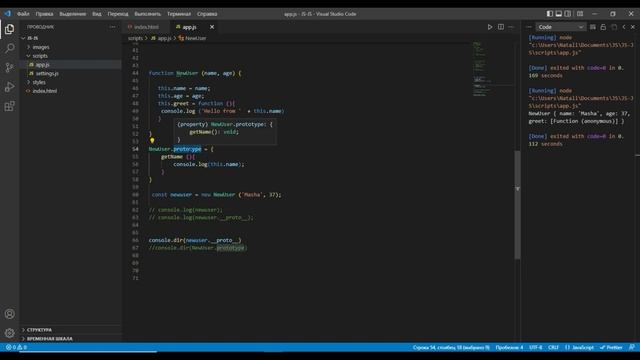The height and width of the screenshot is (360, 640).
Task: Toggle the secondary sidebar layout icon
Action: (x=568, y=14)
